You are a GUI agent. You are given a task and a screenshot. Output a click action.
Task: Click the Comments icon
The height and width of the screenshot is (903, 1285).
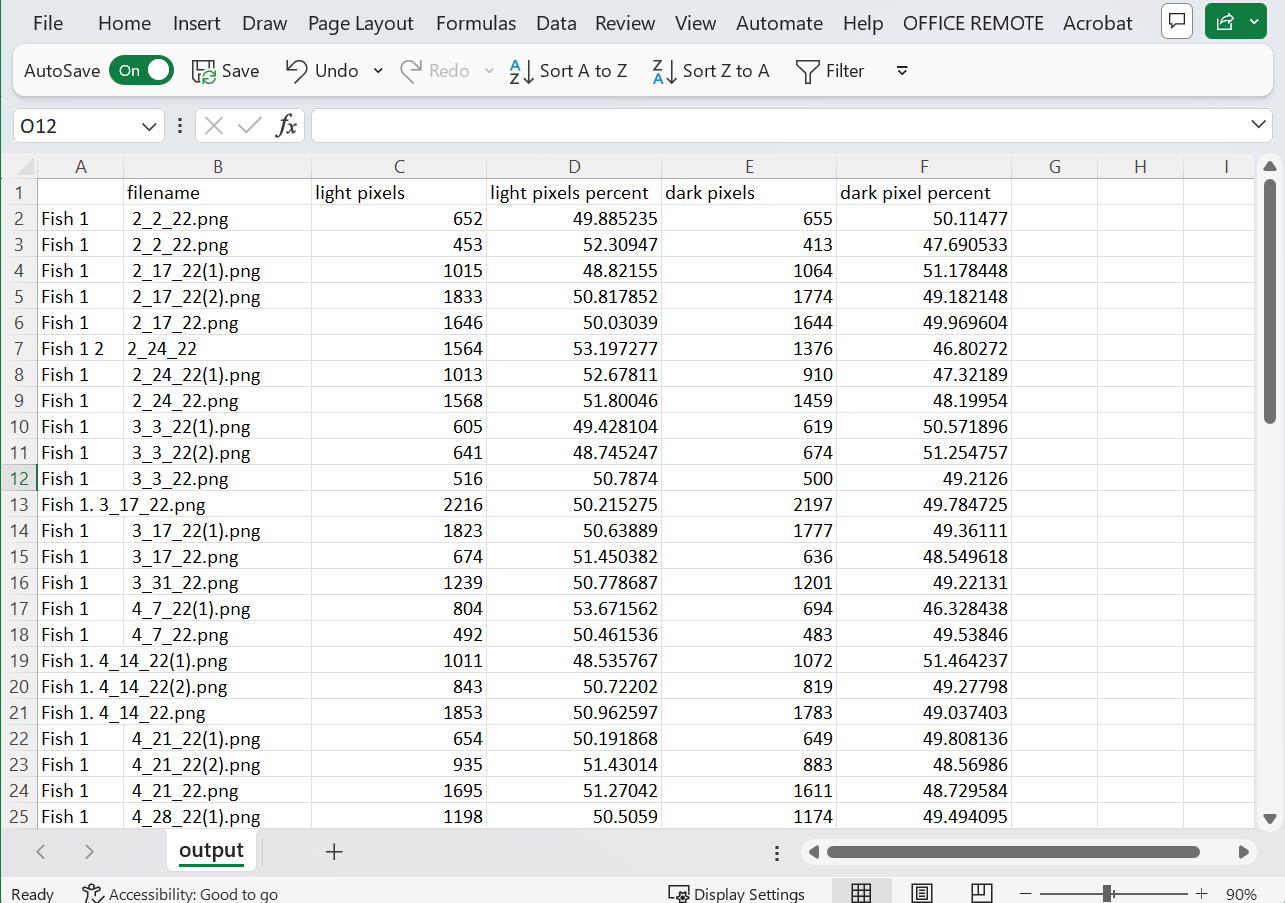pyautogui.click(x=1176, y=21)
